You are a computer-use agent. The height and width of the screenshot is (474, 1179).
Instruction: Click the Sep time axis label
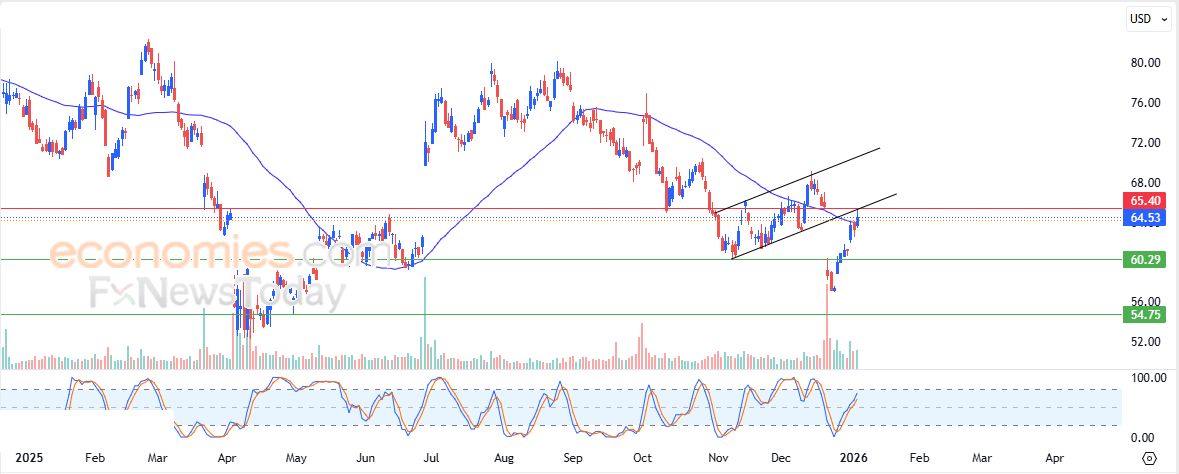pos(572,457)
